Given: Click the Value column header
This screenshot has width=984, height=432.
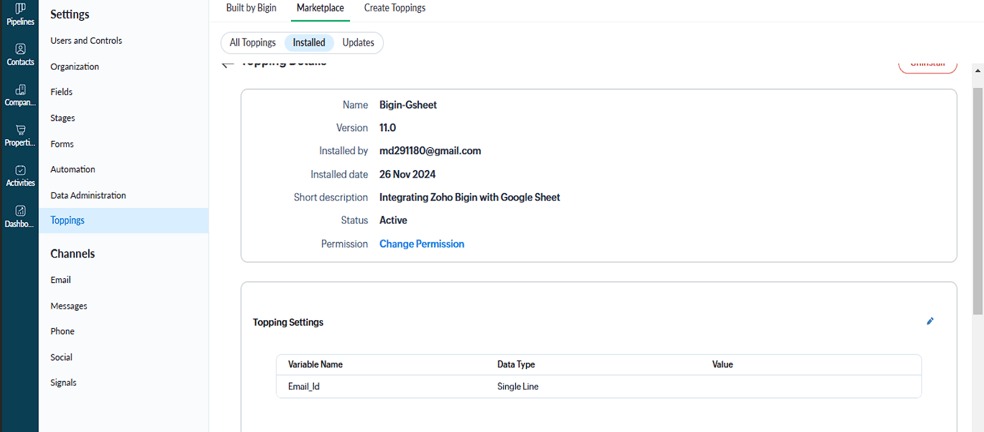Looking at the screenshot, I should pyautogui.click(x=722, y=364).
